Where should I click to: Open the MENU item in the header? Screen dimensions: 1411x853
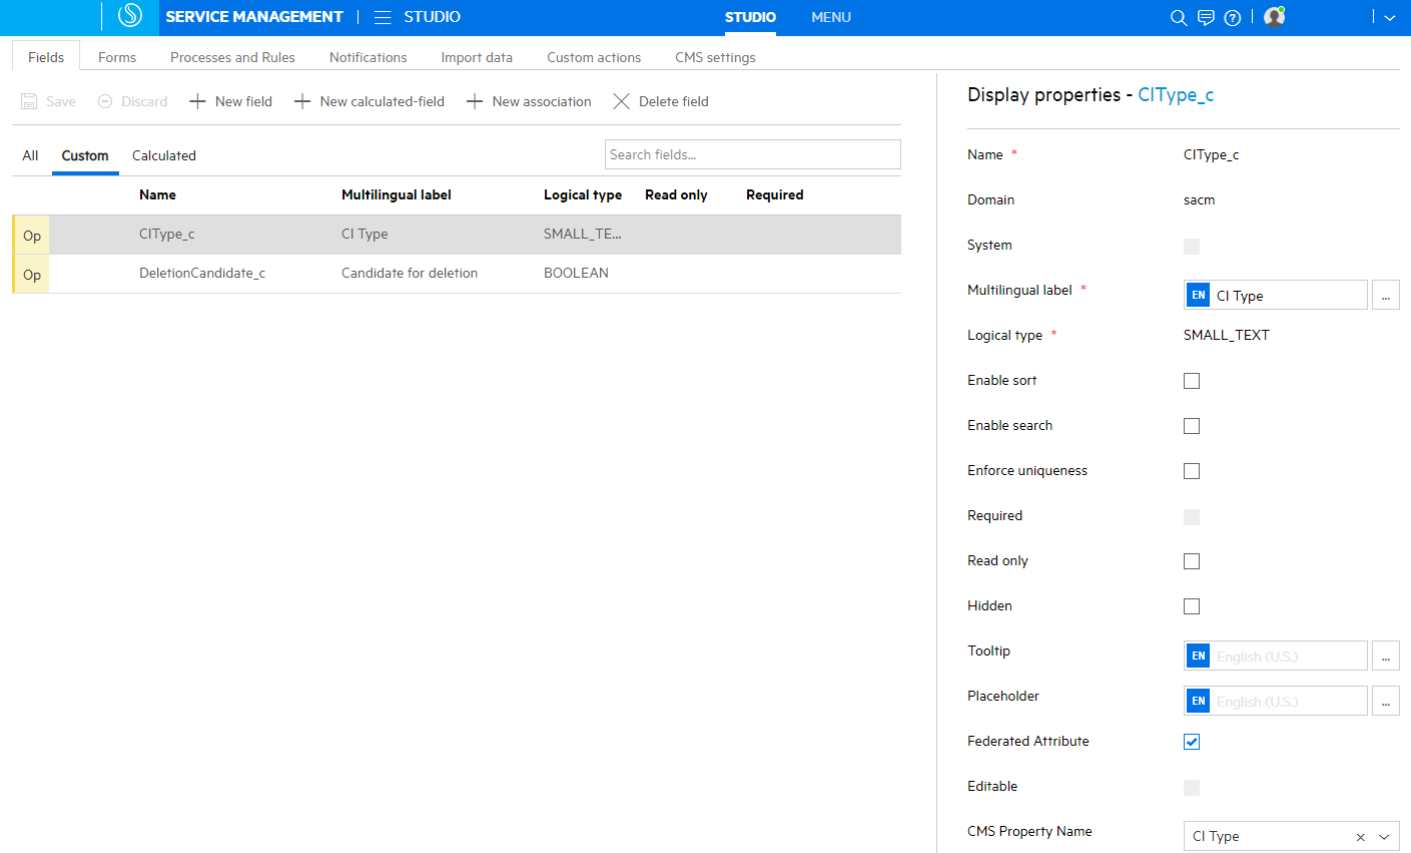(831, 17)
